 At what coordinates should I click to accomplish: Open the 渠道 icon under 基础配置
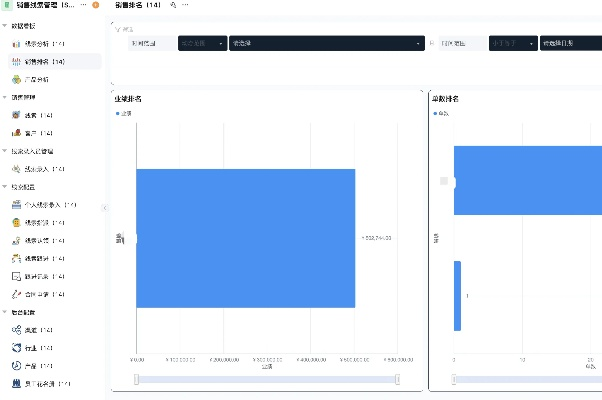pyautogui.click(x=16, y=330)
